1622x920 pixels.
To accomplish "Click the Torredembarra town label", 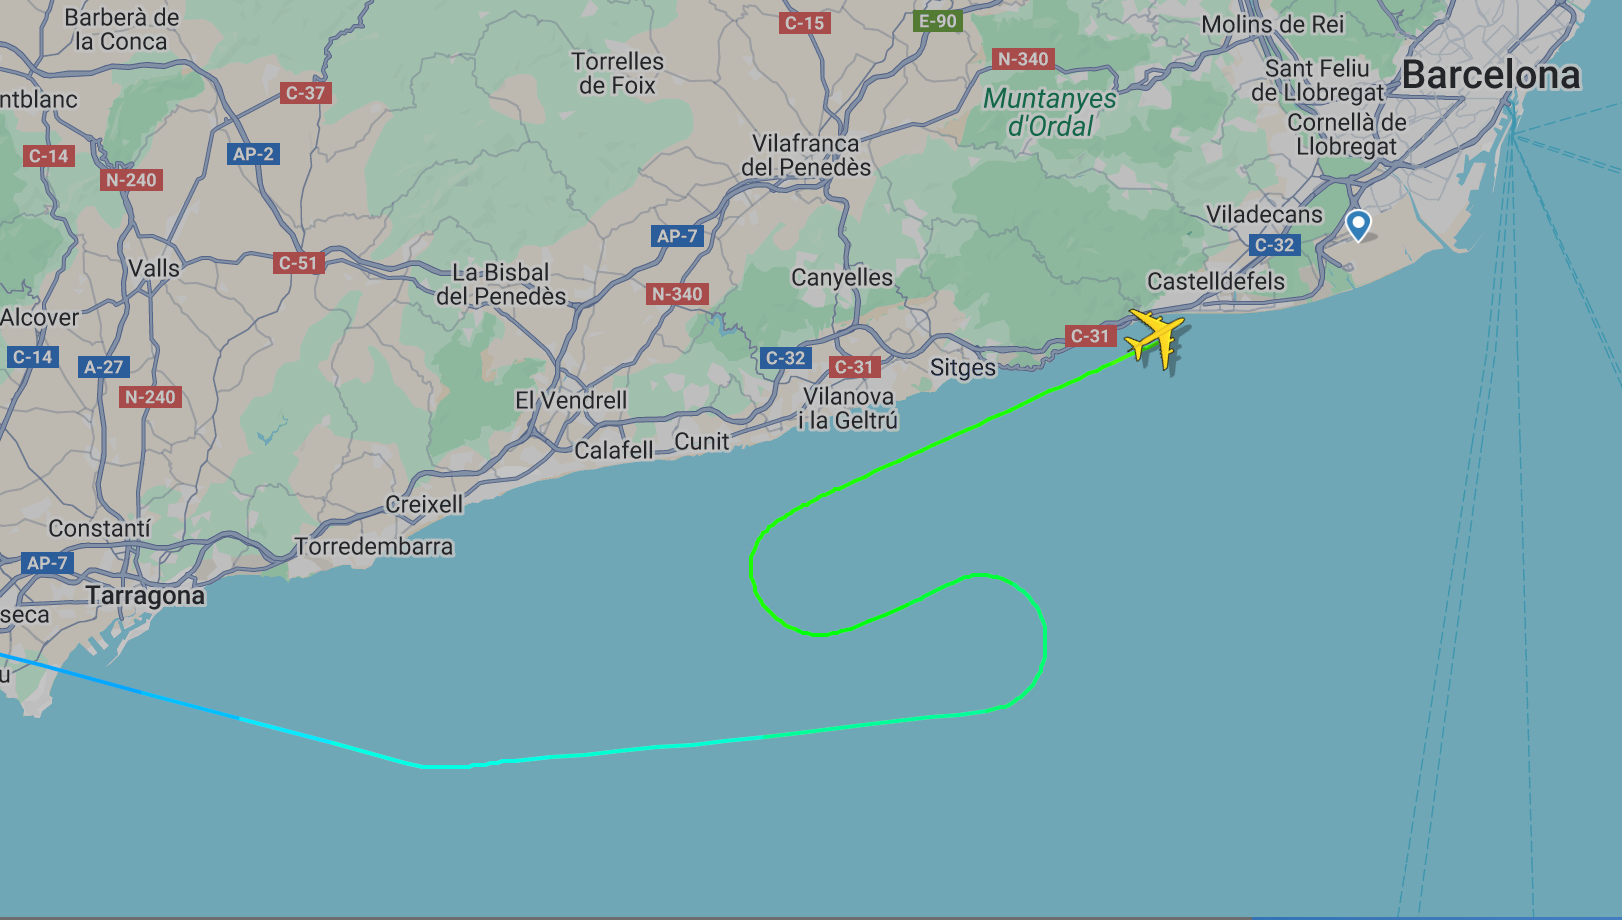I will (x=374, y=547).
